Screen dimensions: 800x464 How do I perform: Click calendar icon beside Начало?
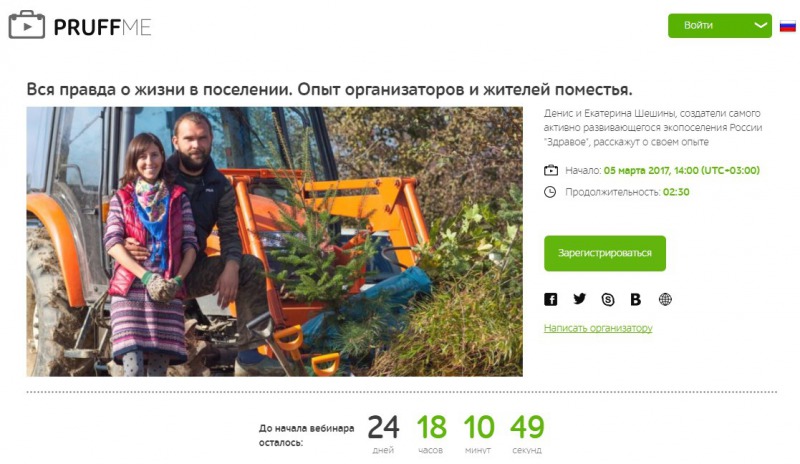pyautogui.click(x=551, y=170)
